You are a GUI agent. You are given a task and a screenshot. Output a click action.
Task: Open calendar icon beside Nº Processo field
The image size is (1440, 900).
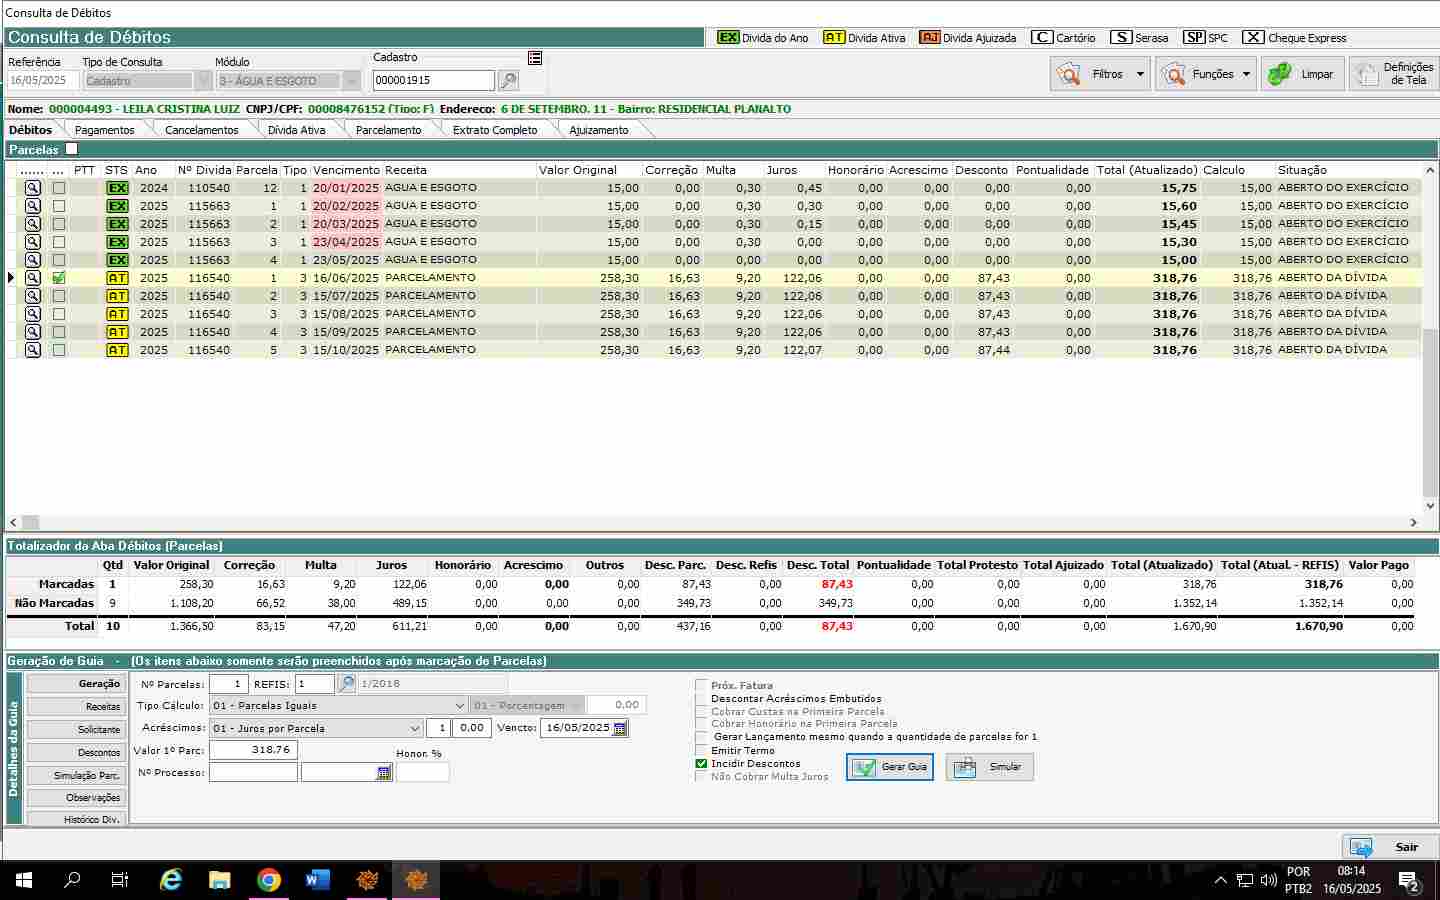(x=384, y=773)
